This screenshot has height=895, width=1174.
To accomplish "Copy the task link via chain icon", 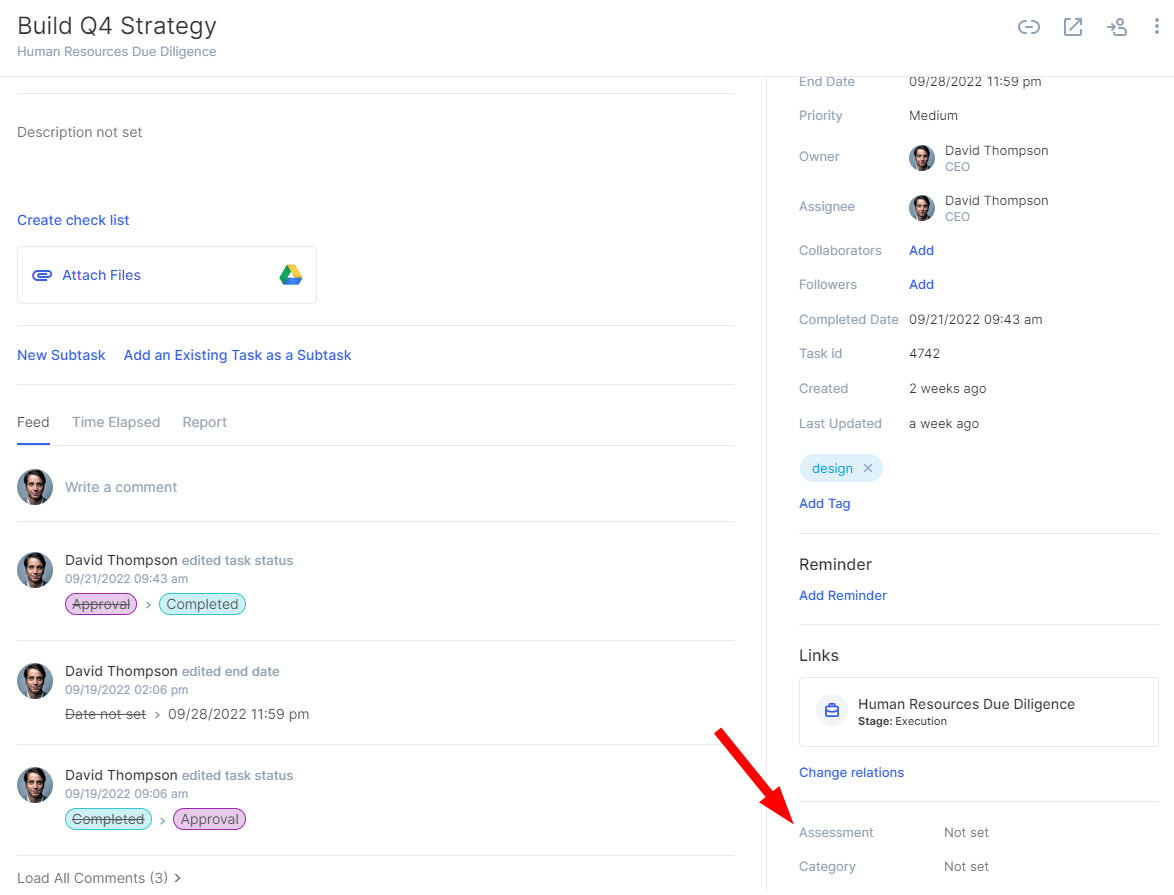I will (1028, 28).
